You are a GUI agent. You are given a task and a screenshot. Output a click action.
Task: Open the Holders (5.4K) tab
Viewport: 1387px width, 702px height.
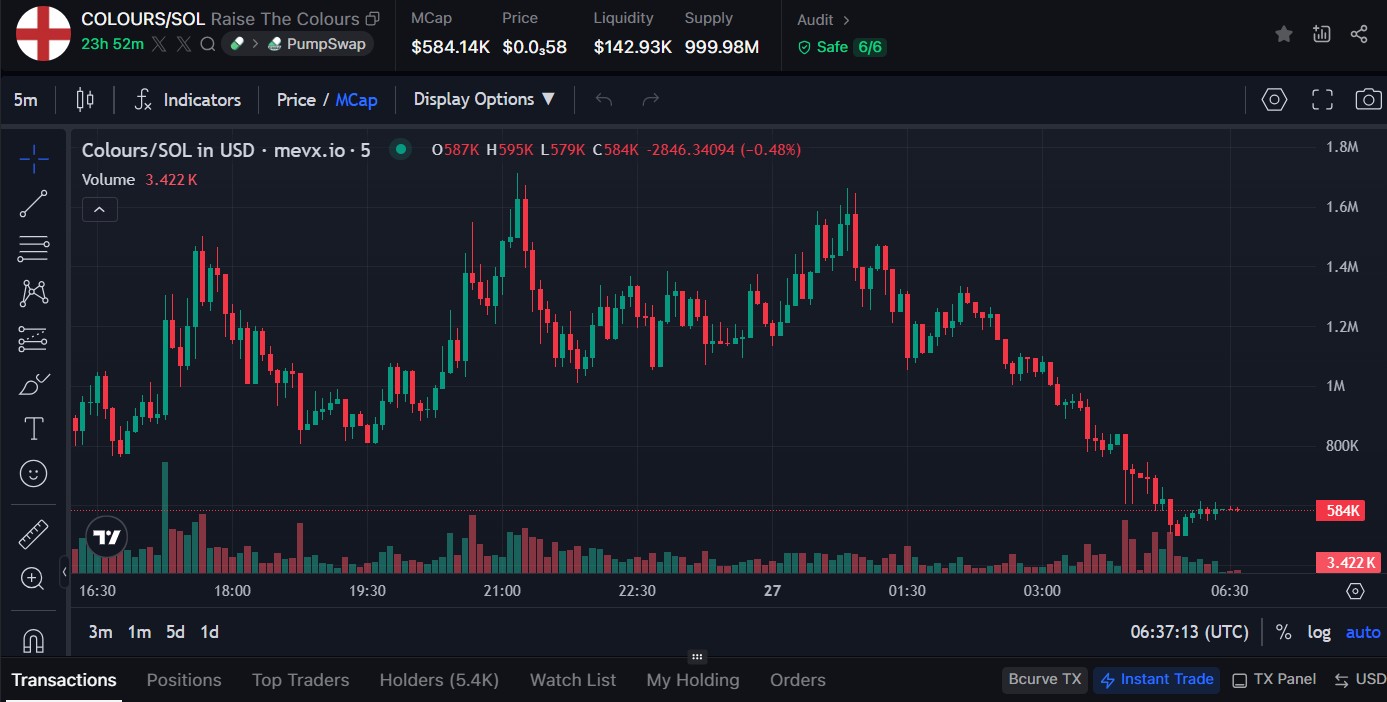click(x=439, y=680)
